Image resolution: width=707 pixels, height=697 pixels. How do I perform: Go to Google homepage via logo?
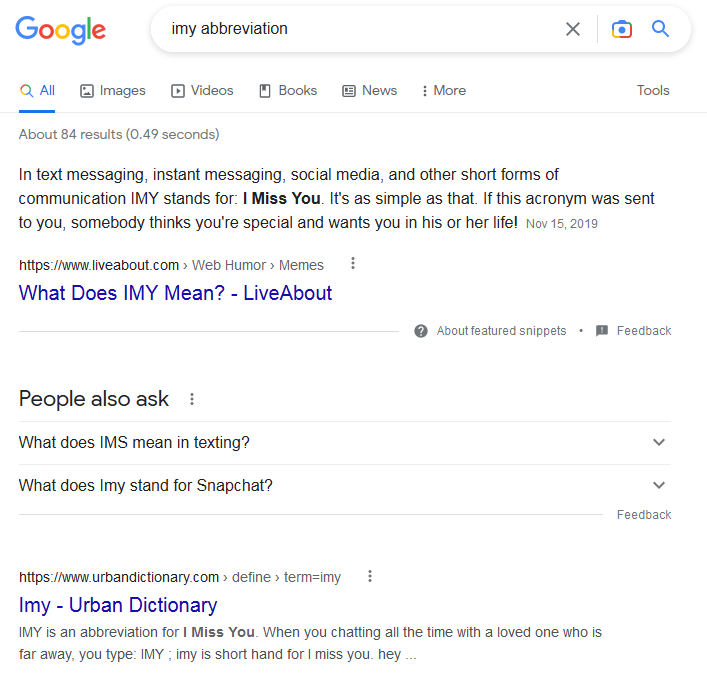tap(61, 30)
